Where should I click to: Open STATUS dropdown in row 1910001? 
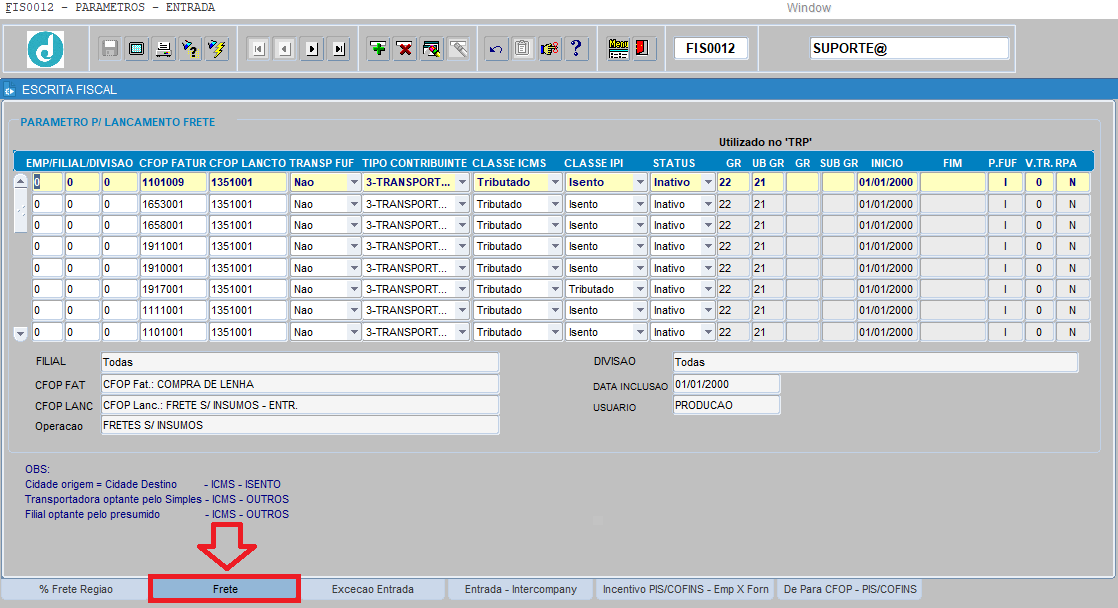tap(708, 268)
